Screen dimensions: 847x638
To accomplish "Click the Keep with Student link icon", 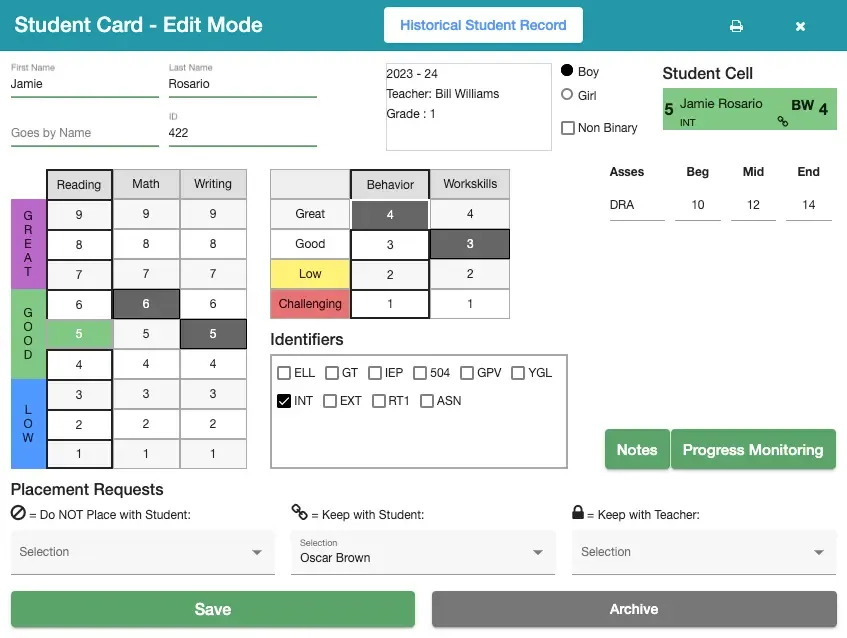I will [299, 513].
